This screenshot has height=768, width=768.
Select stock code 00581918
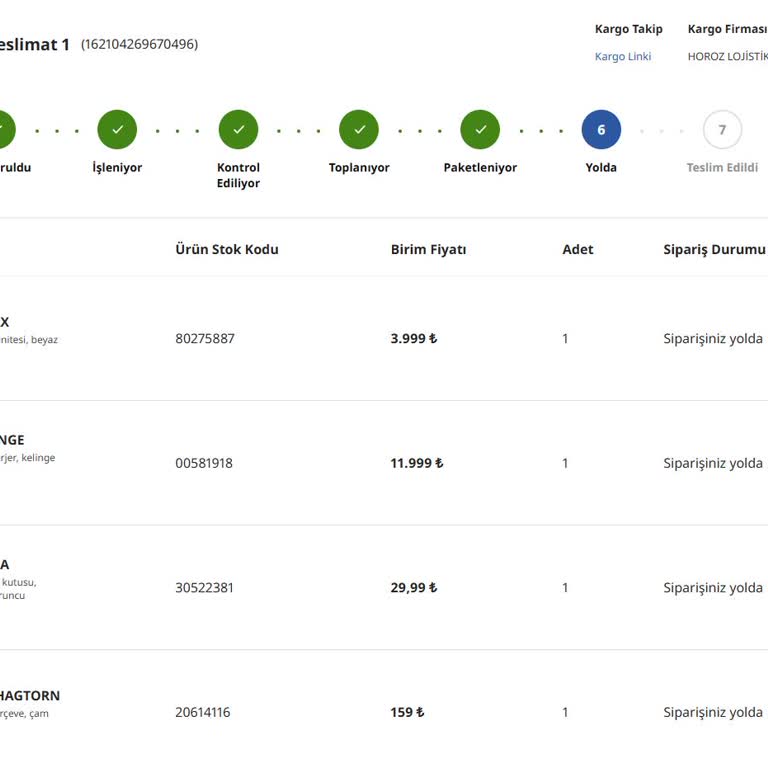204,463
